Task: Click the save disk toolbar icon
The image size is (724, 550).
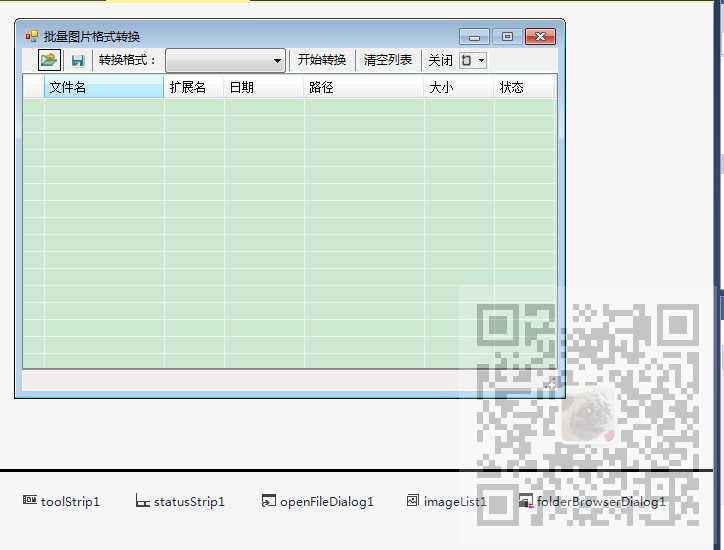Action: pos(78,60)
